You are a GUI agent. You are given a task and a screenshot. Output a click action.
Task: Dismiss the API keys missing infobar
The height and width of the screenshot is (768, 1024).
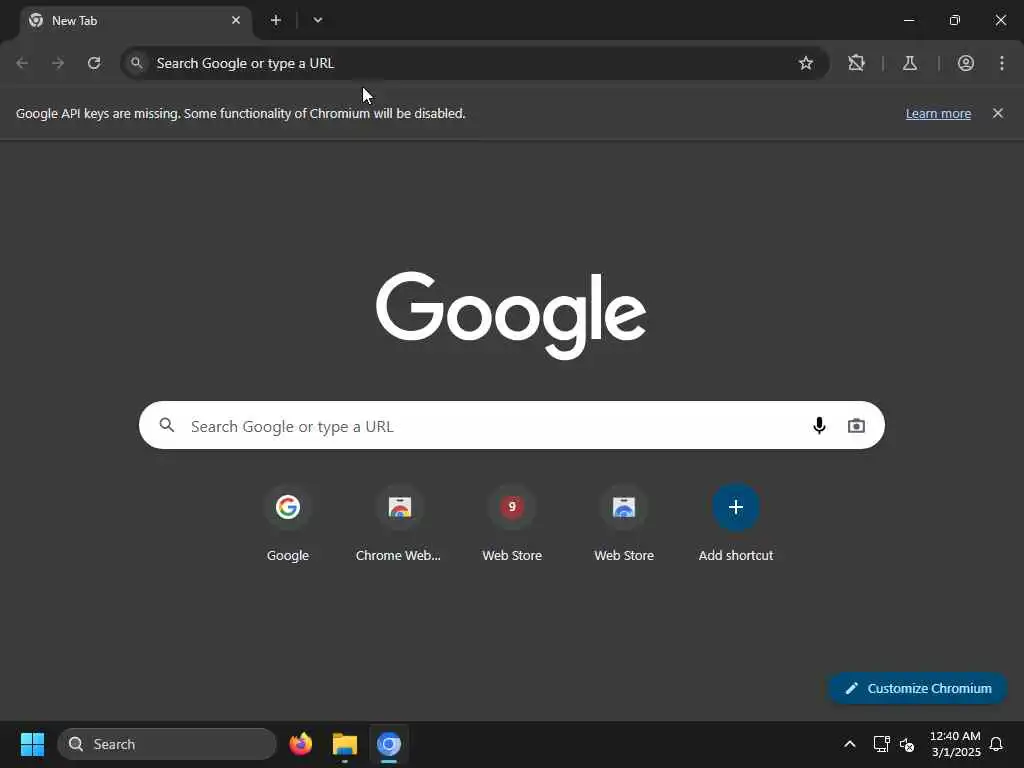[x=998, y=113]
